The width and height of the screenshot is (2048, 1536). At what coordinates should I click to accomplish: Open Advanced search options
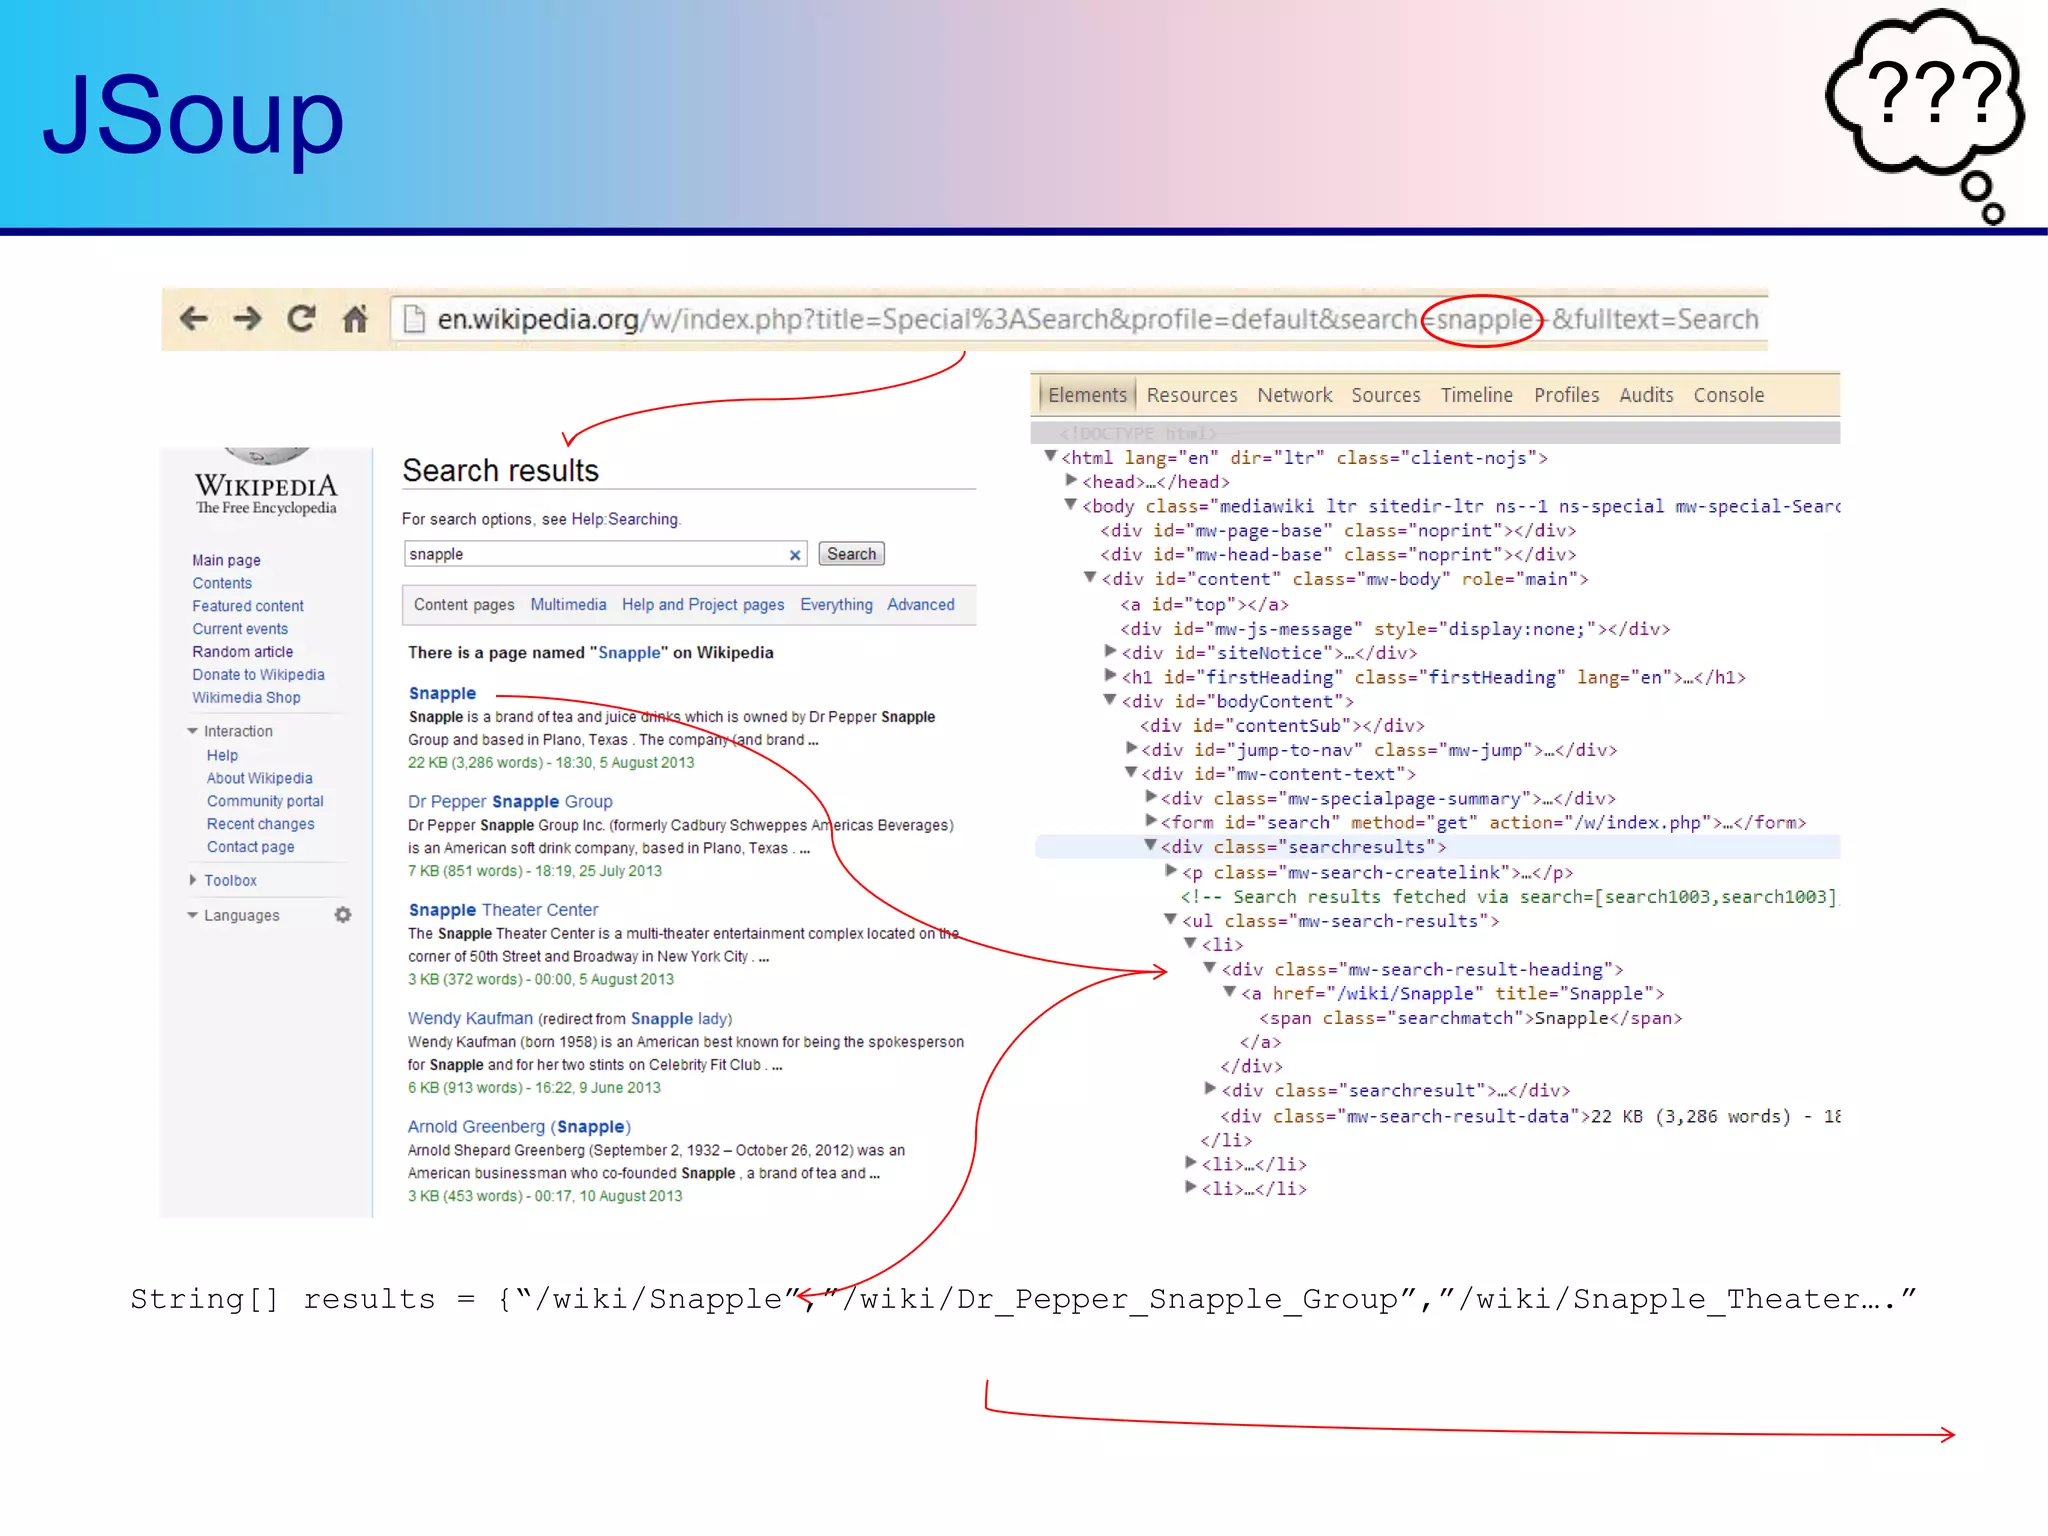pos(921,605)
